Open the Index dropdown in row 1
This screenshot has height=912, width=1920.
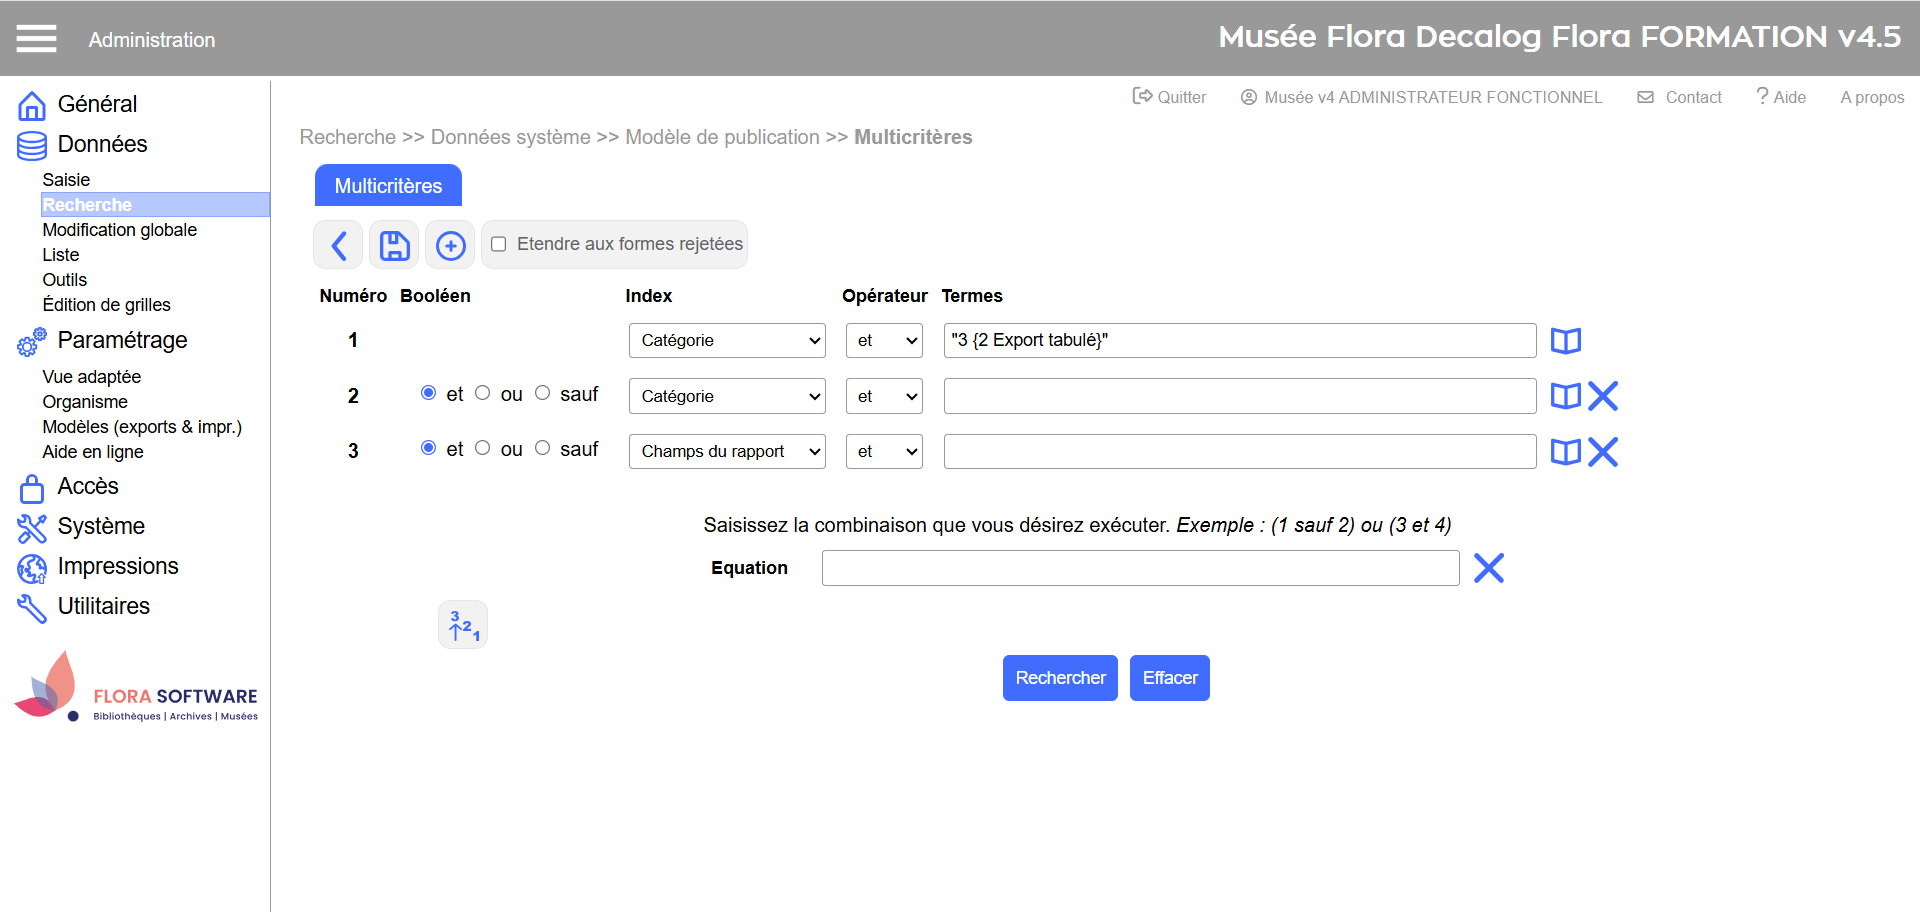coord(727,341)
